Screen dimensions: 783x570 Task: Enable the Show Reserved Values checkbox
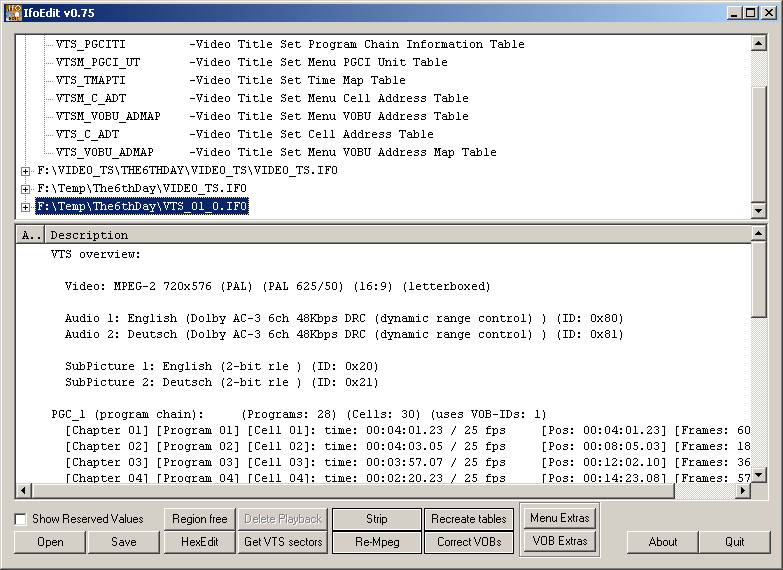coord(20,519)
